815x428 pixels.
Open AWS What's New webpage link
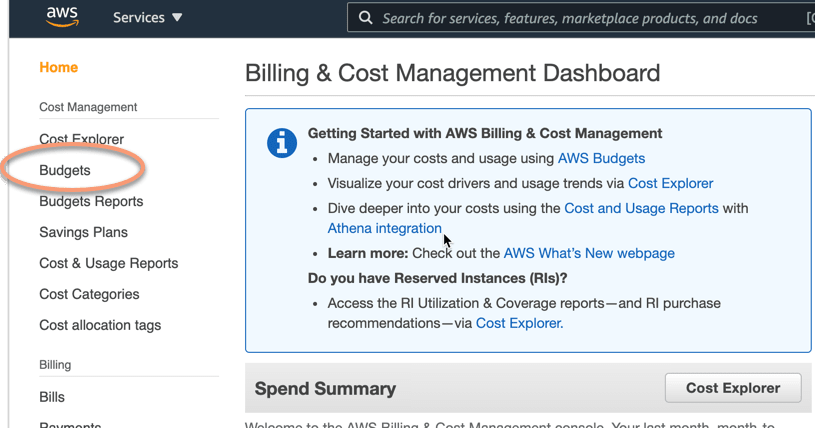point(589,253)
